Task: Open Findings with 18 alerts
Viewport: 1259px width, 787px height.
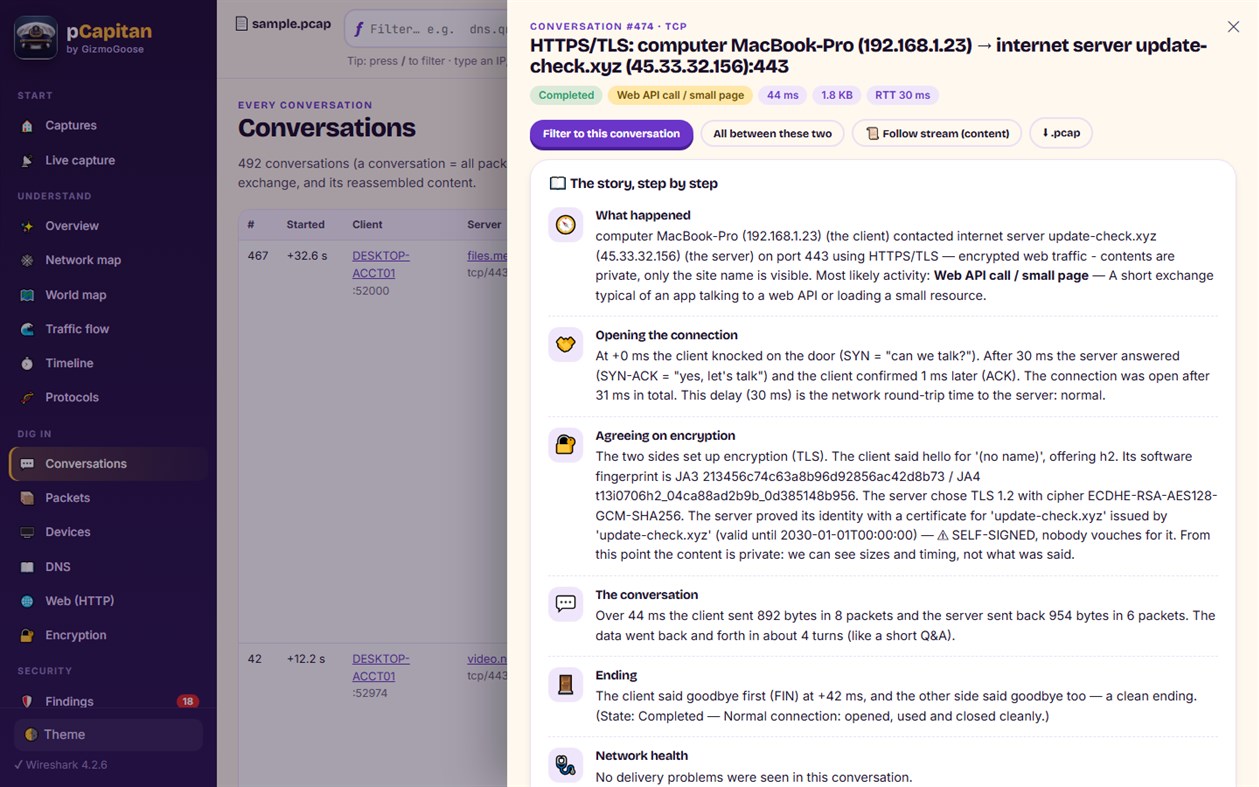Action: 108,702
